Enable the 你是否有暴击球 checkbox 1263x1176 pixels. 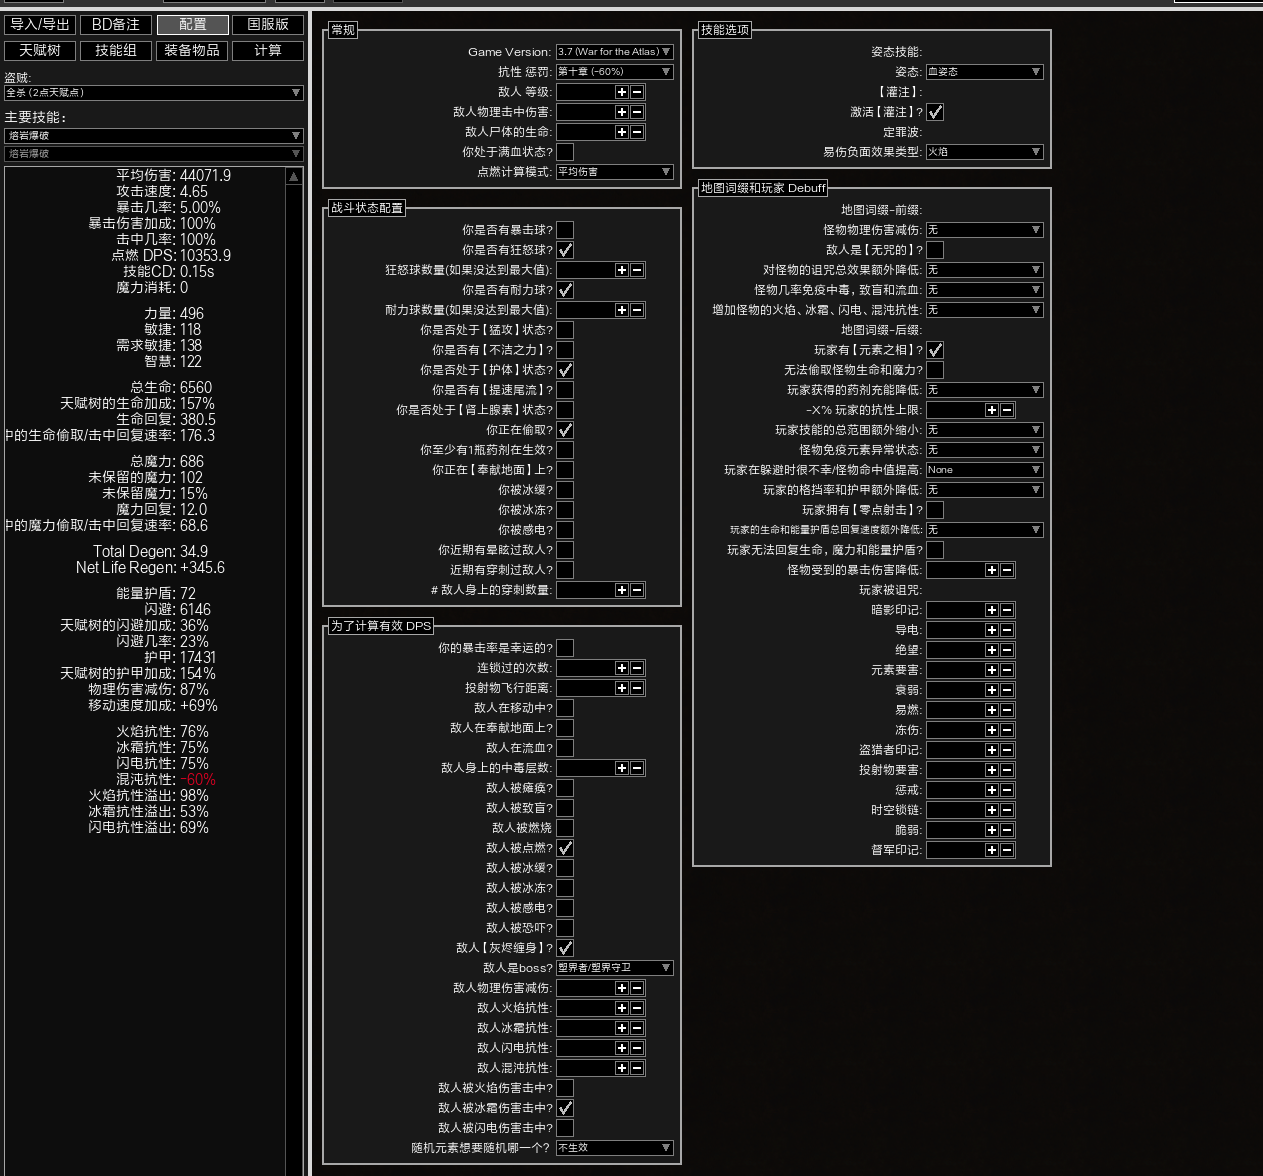tap(565, 230)
